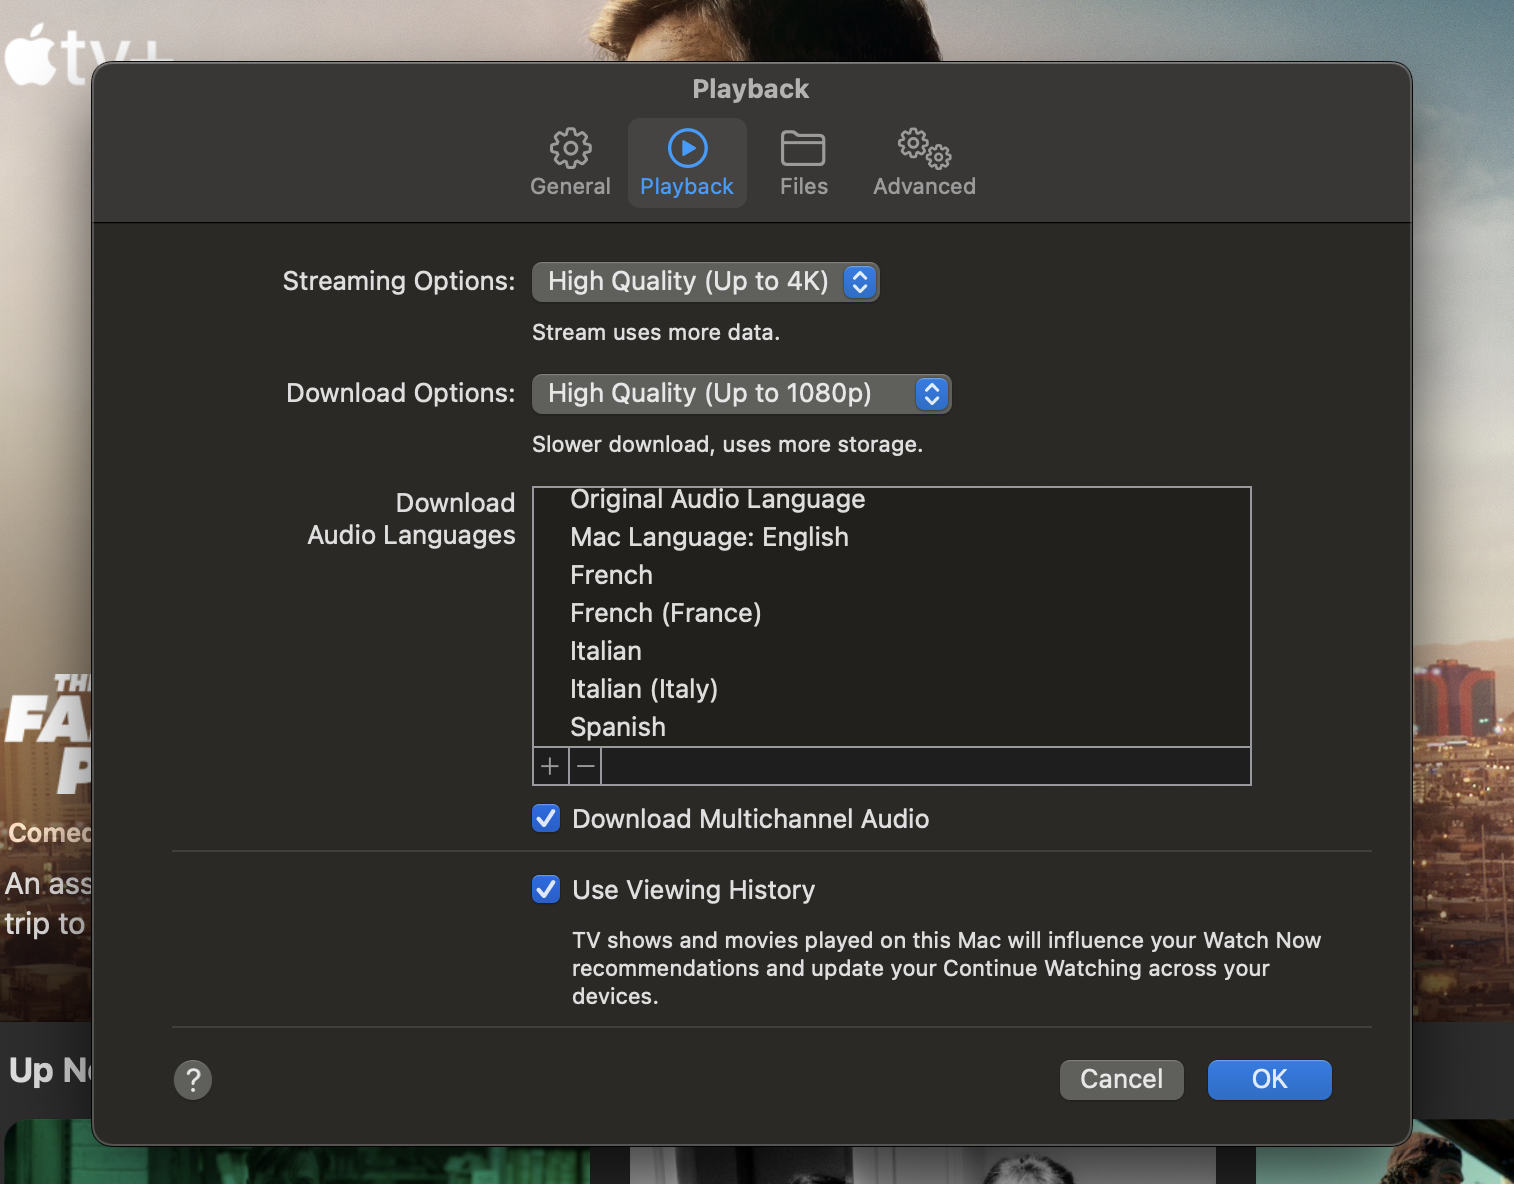Select French from the audio languages list
The height and width of the screenshot is (1184, 1514).
(x=610, y=574)
